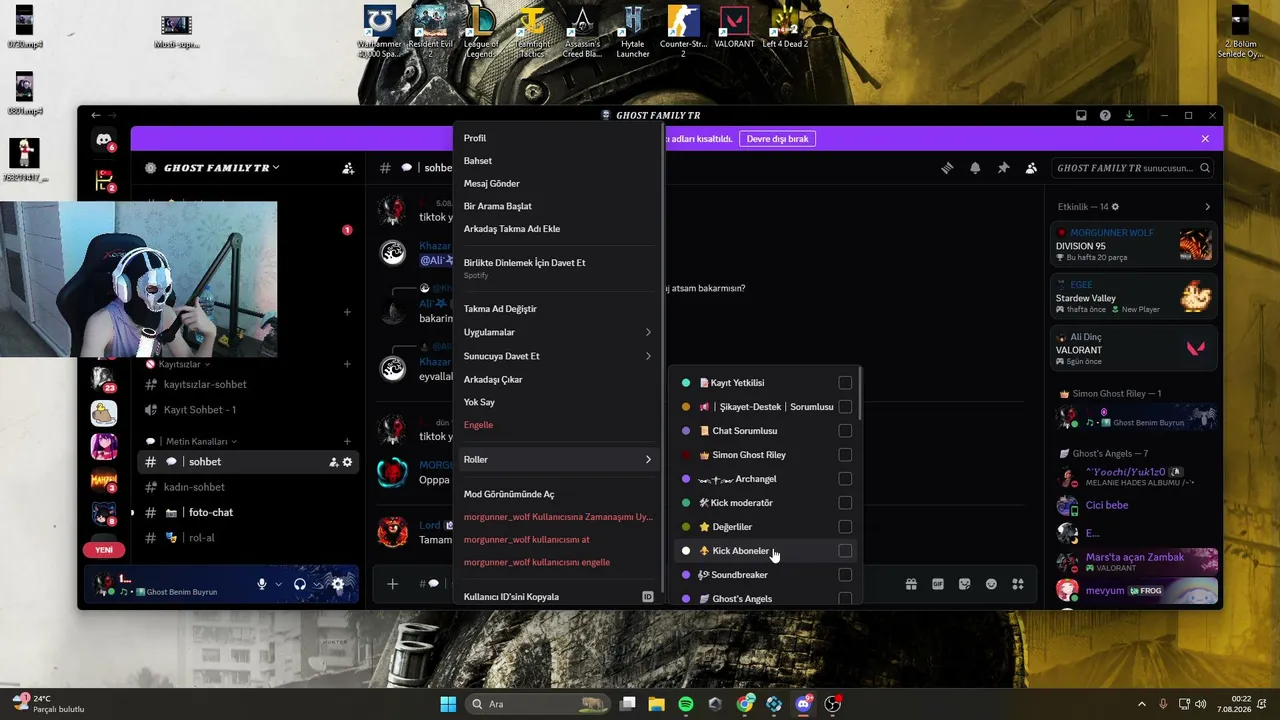Open the gift icon in message bar

pyautogui.click(x=911, y=584)
